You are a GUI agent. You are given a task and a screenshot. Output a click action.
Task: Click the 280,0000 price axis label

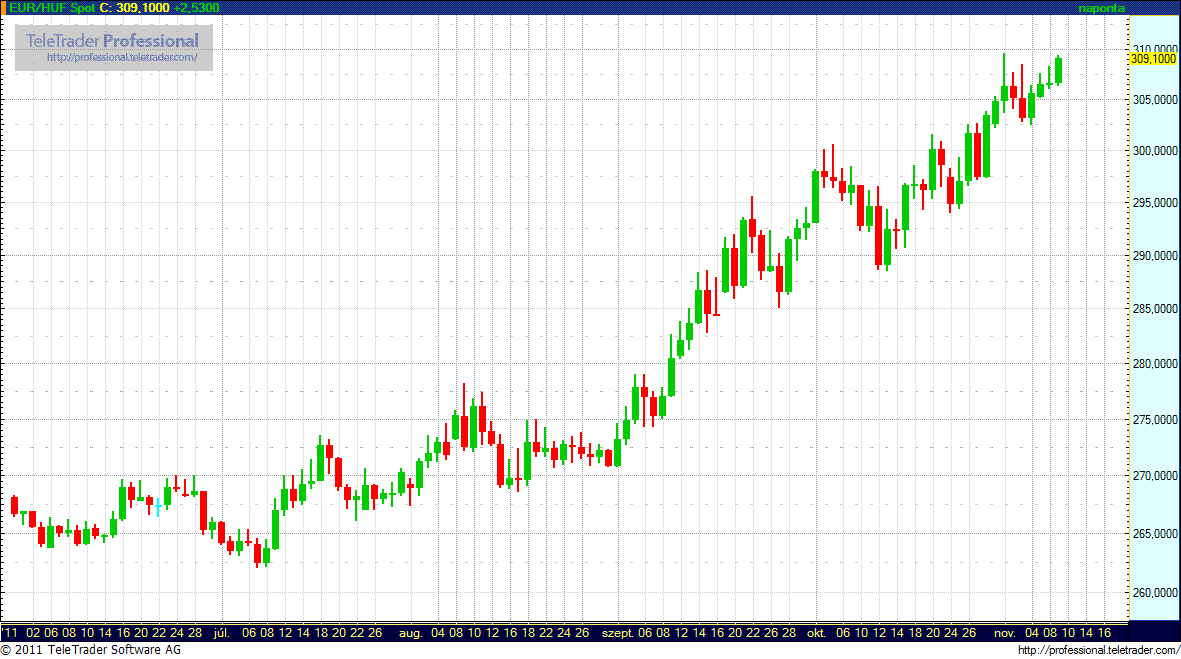1155,364
